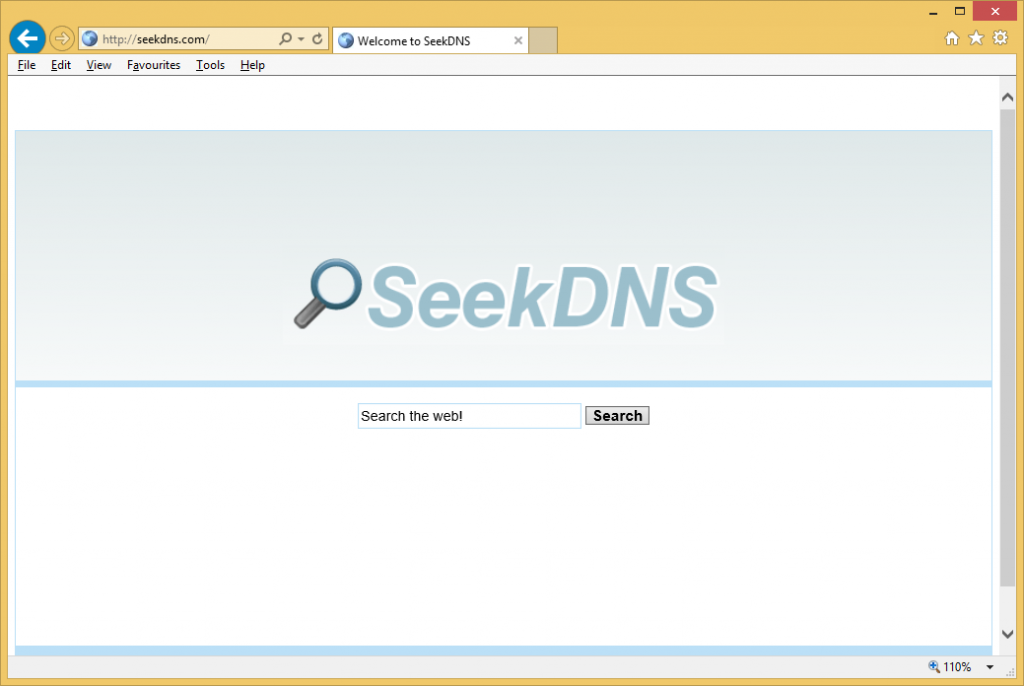Click the scrollbar up arrow
This screenshot has height=686, width=1024.
pyautogui.click(x=1008, y=97)
